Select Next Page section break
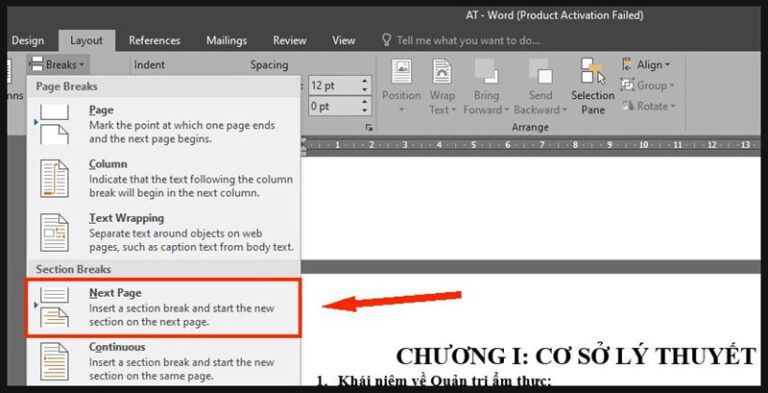This screenshot has width=768, height=393. (x=164, y=308)
